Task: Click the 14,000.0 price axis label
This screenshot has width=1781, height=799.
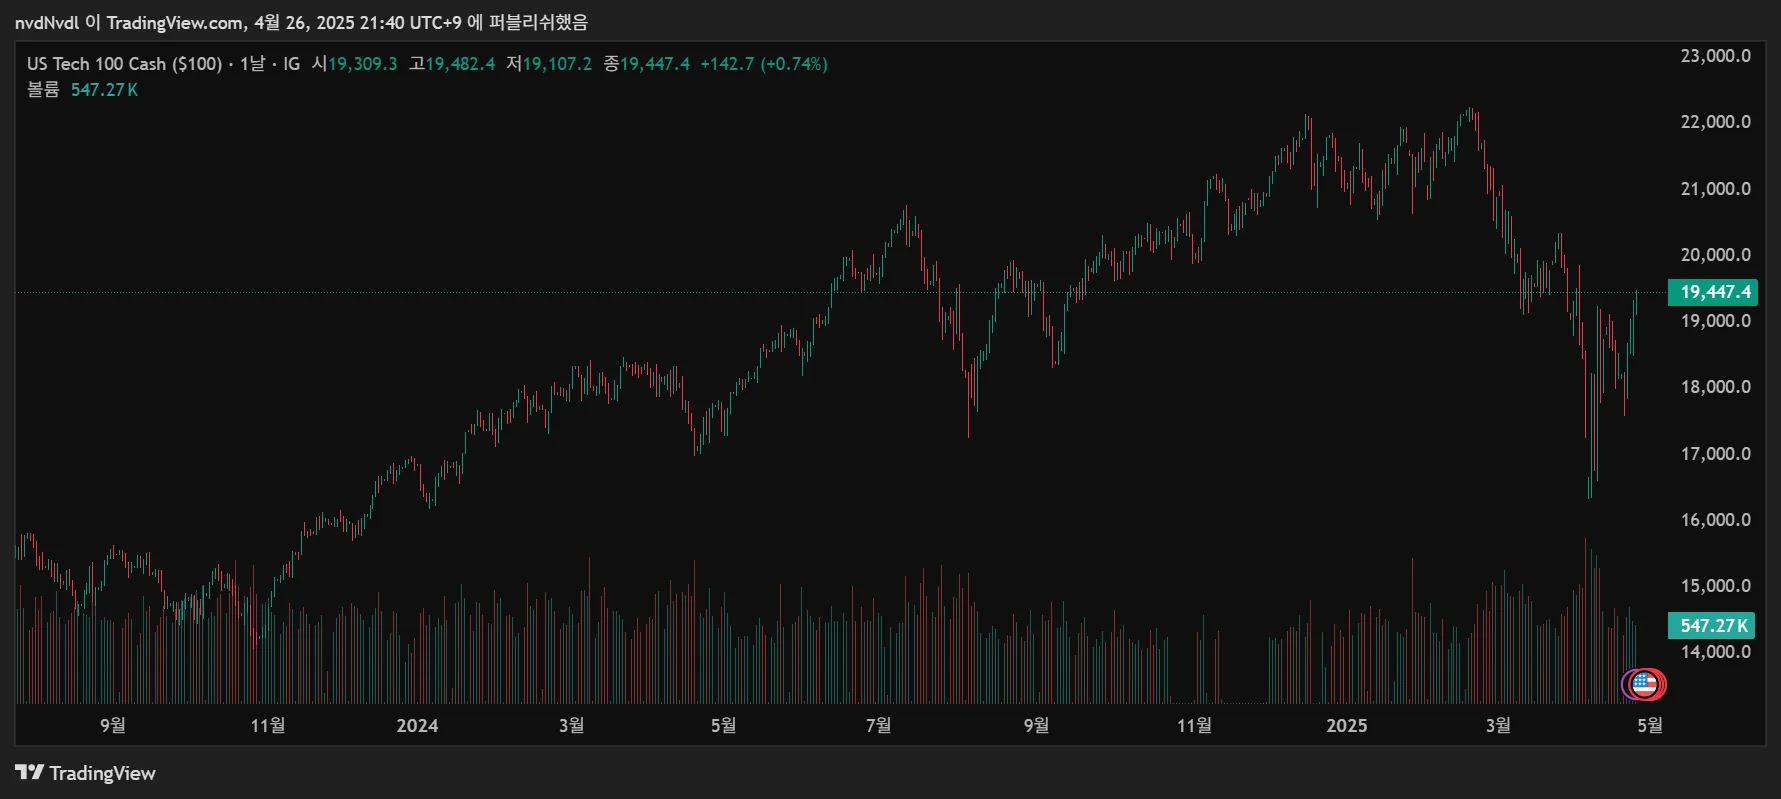Action: click(x=1716, y=652)
